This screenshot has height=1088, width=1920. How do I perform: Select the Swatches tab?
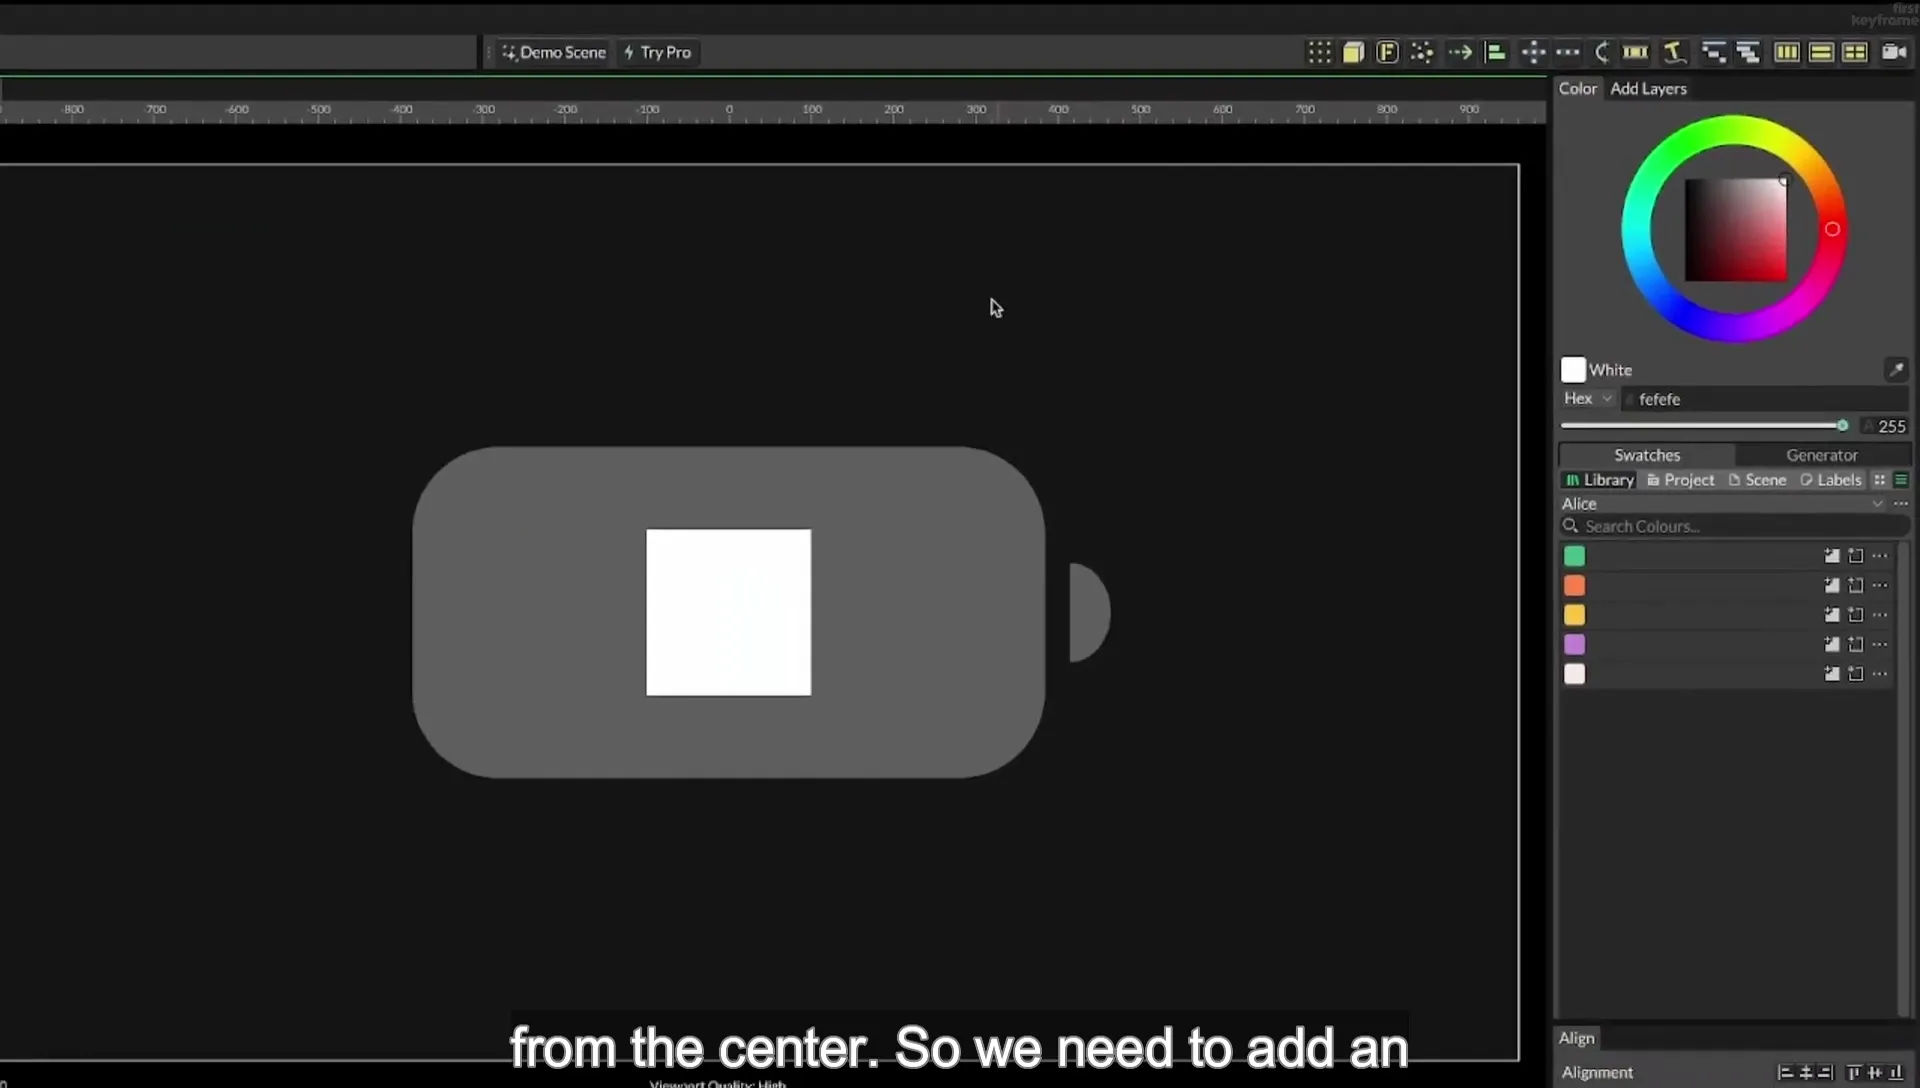(x=1647, y=456)
